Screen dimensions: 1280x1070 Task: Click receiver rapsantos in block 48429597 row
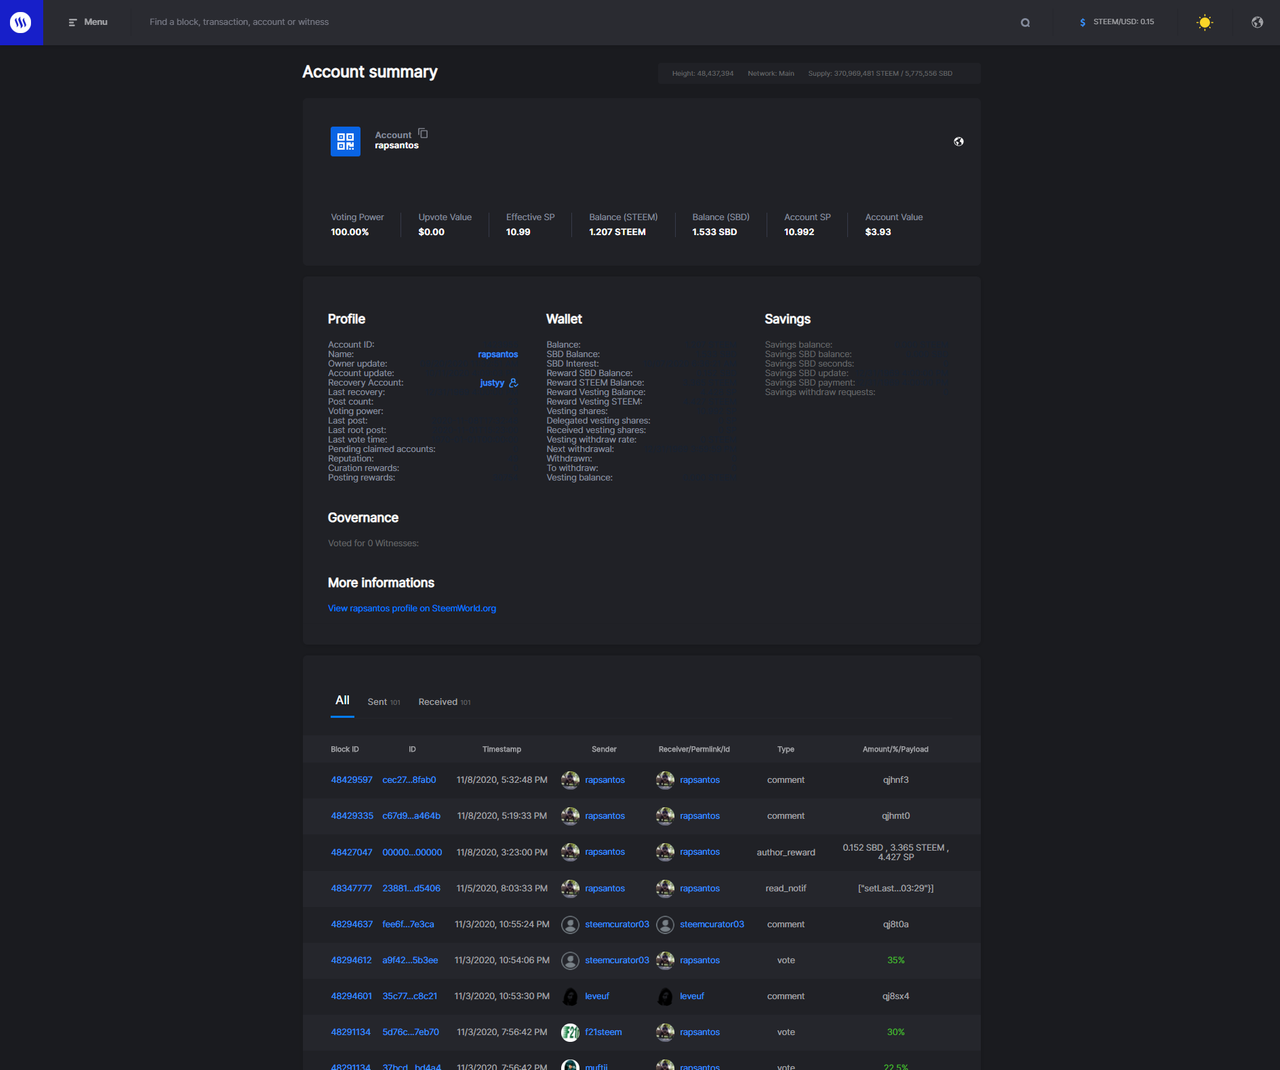(700, 780)
